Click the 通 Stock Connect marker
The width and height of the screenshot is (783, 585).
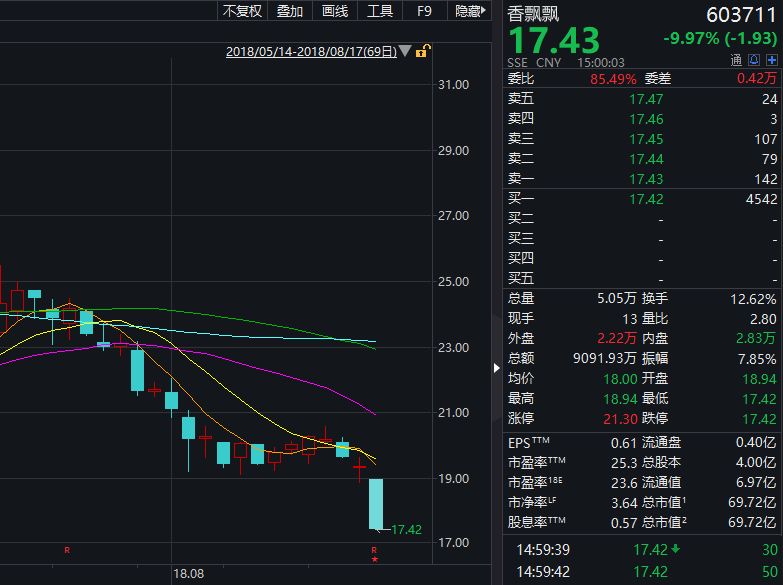coord(736,60)
